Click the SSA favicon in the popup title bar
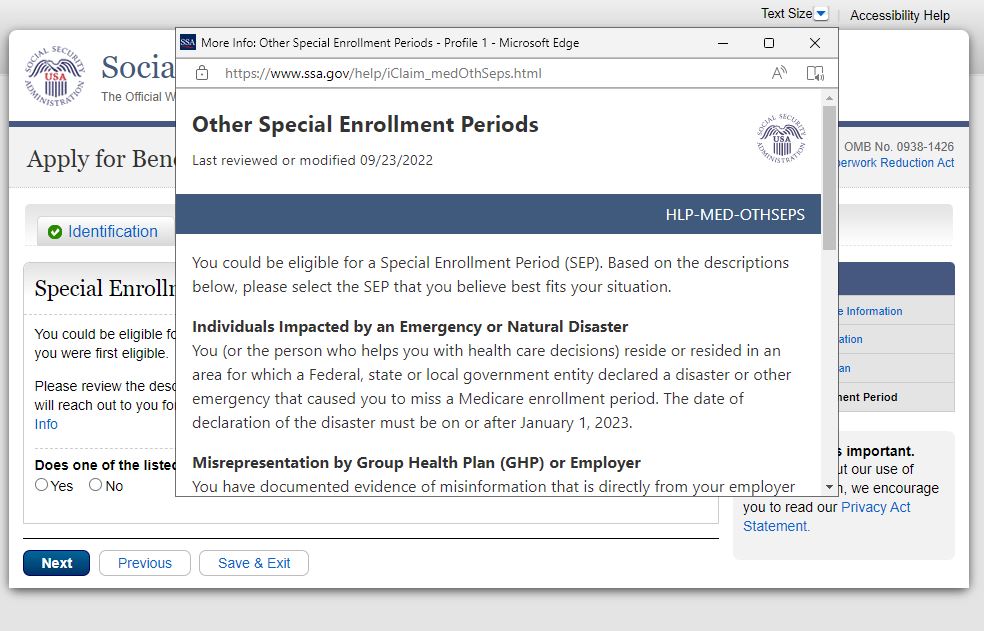 (x=188, y=43)
